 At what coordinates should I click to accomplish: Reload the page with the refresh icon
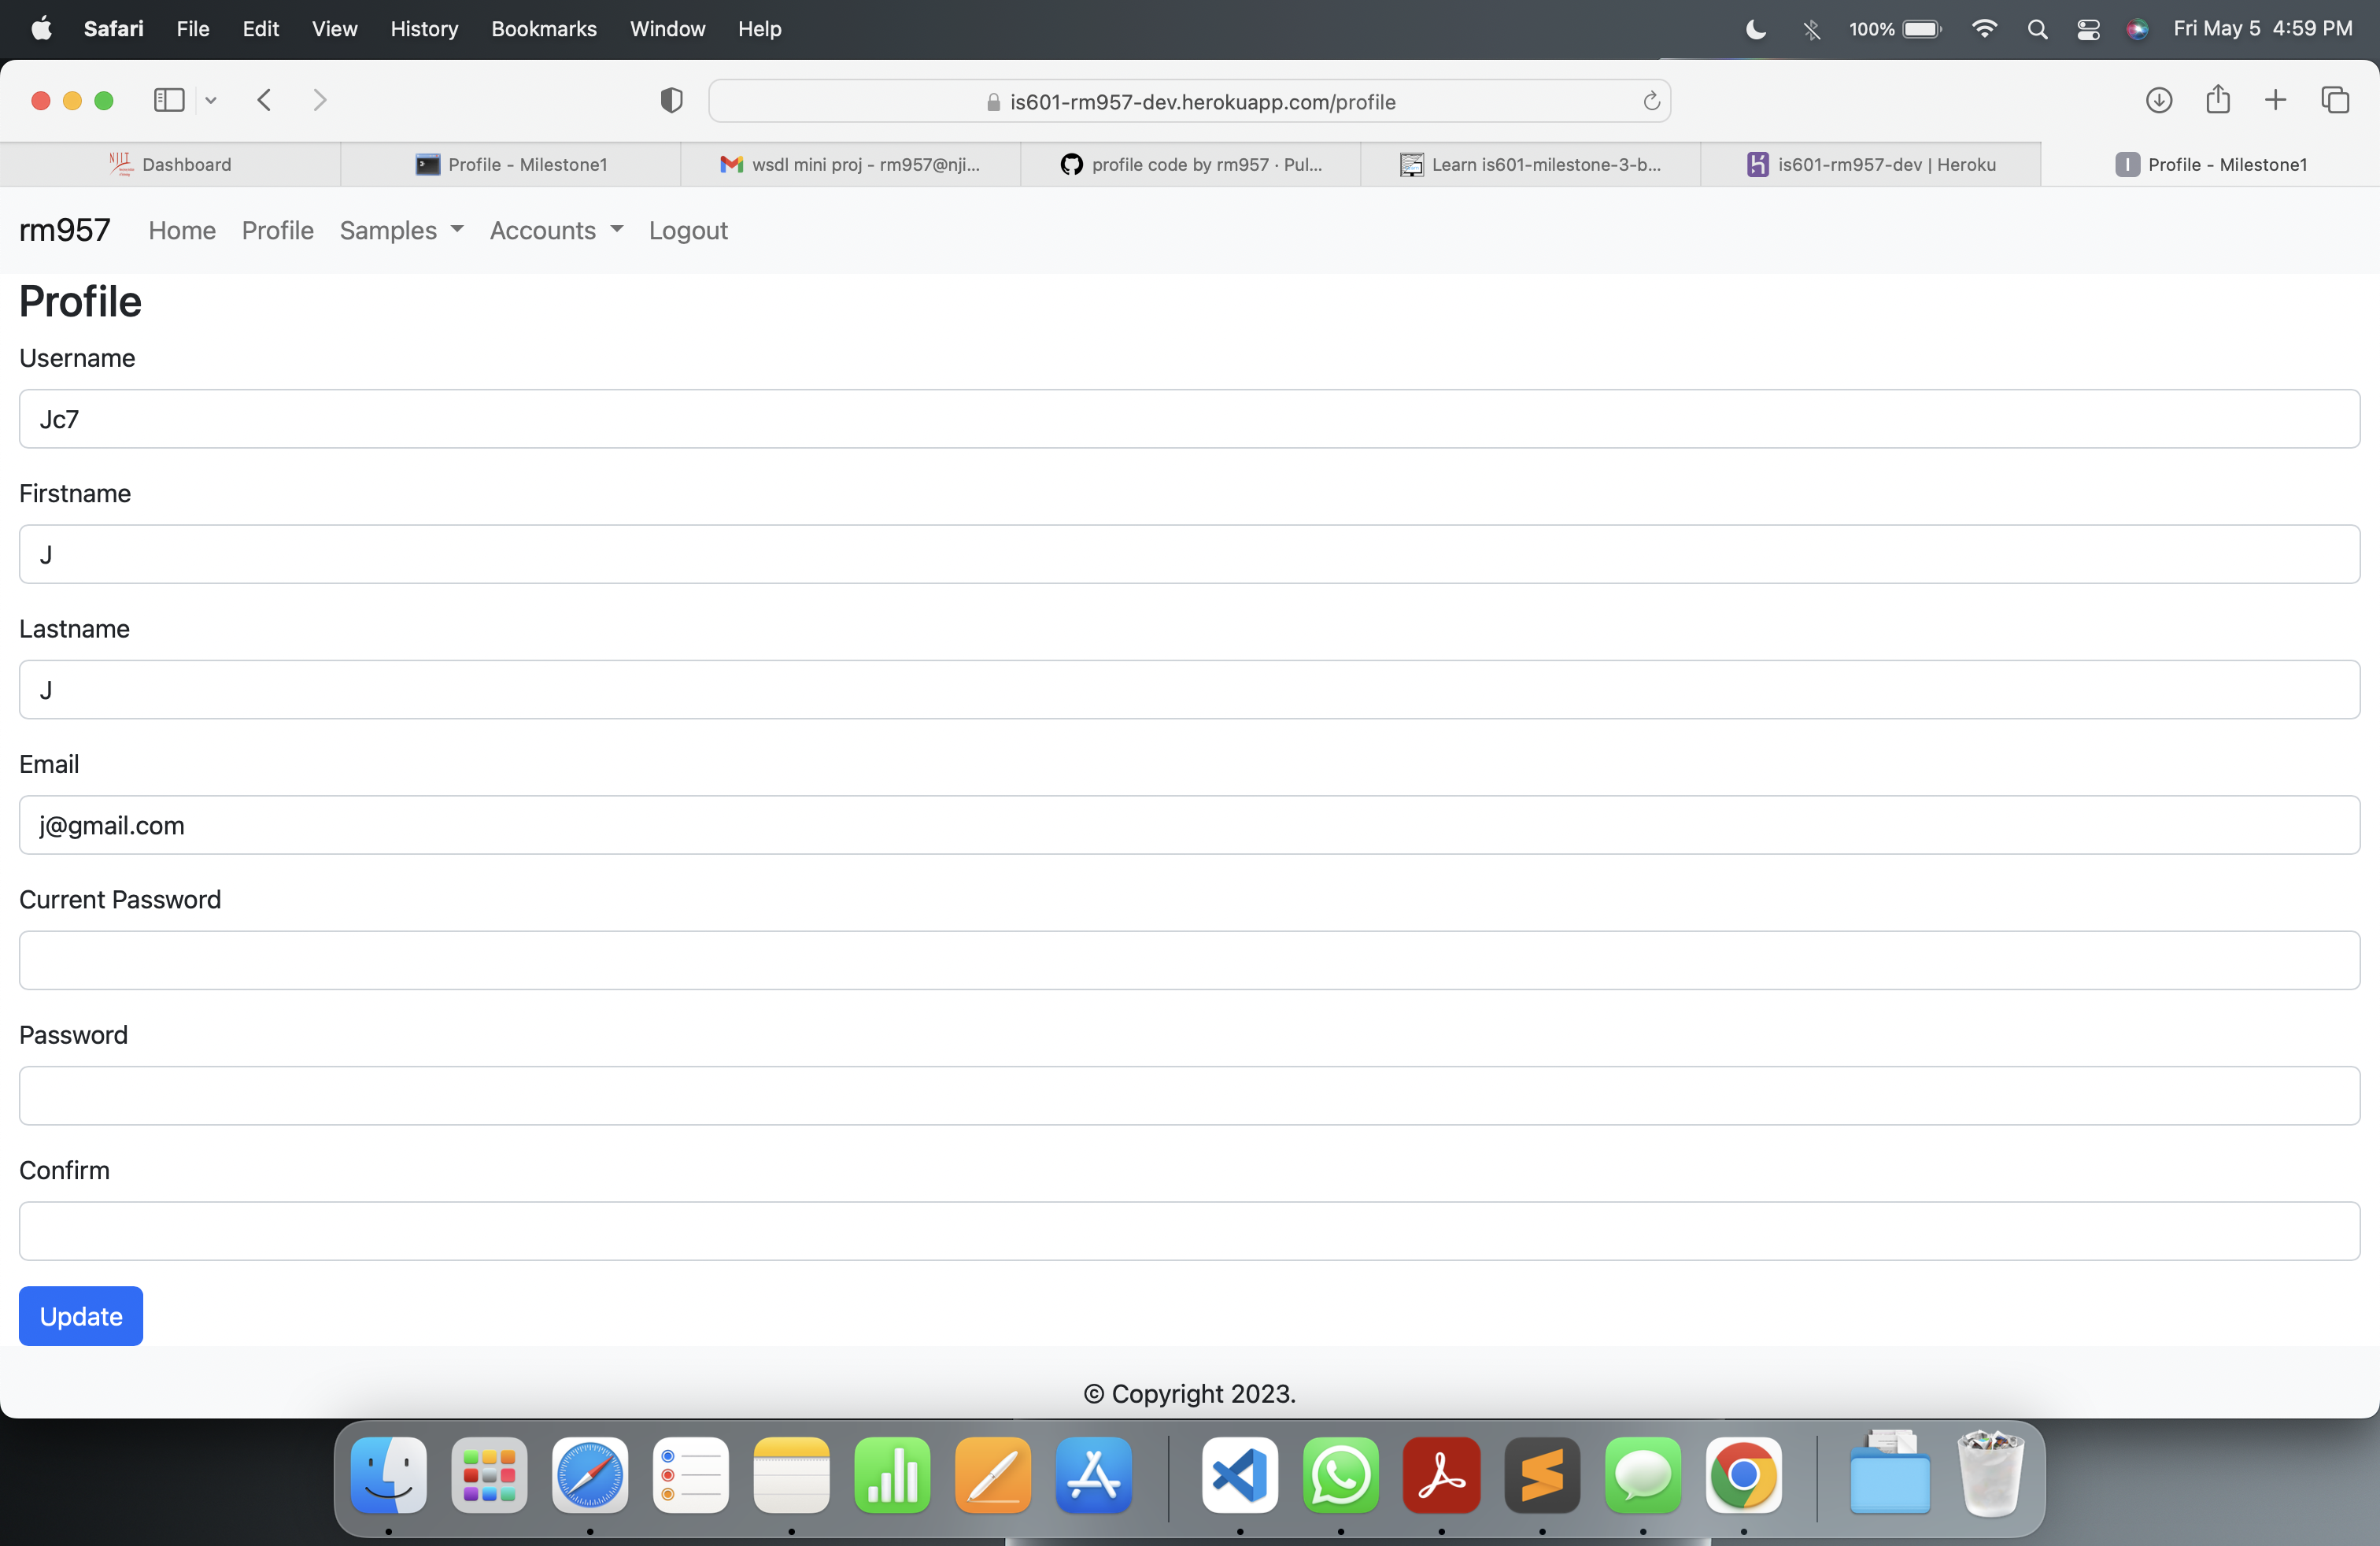click(x=1651, y=101)
